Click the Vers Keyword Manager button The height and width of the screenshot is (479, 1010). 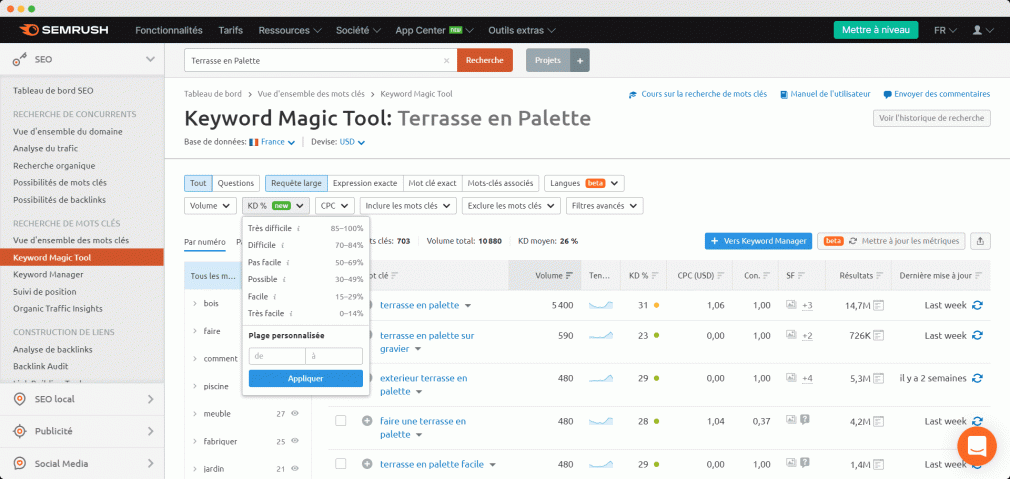(x=758, y=241)
